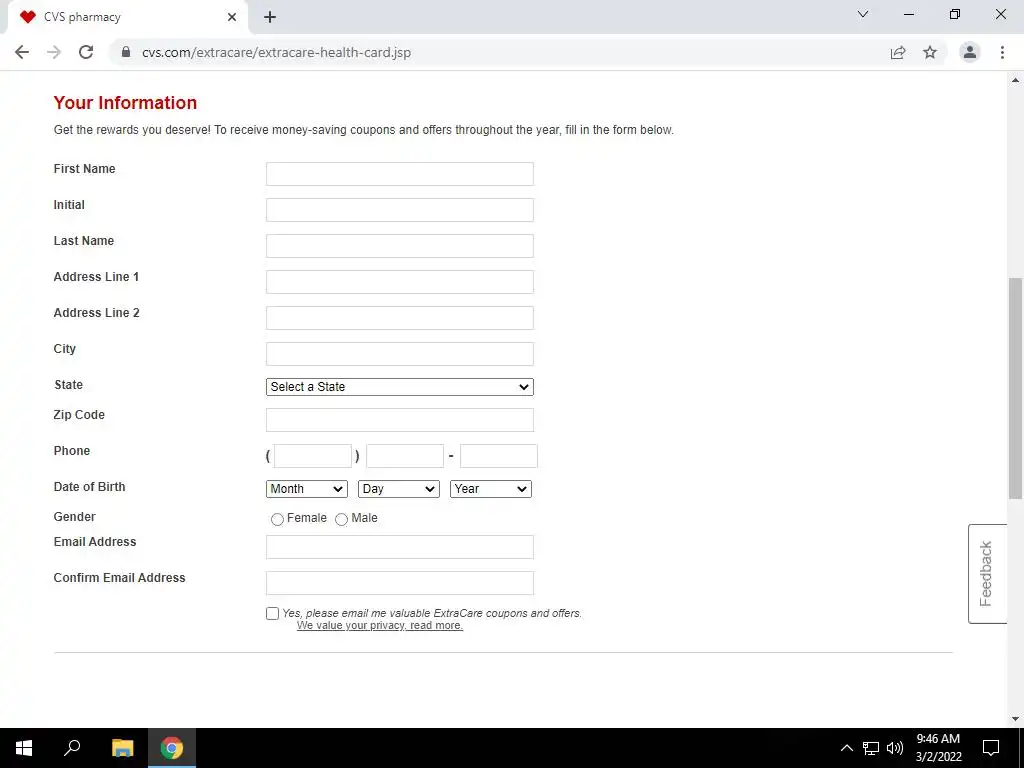Click the address bar URL
1024x768 pixels.
pyautogui.click(x=276, y=52)
